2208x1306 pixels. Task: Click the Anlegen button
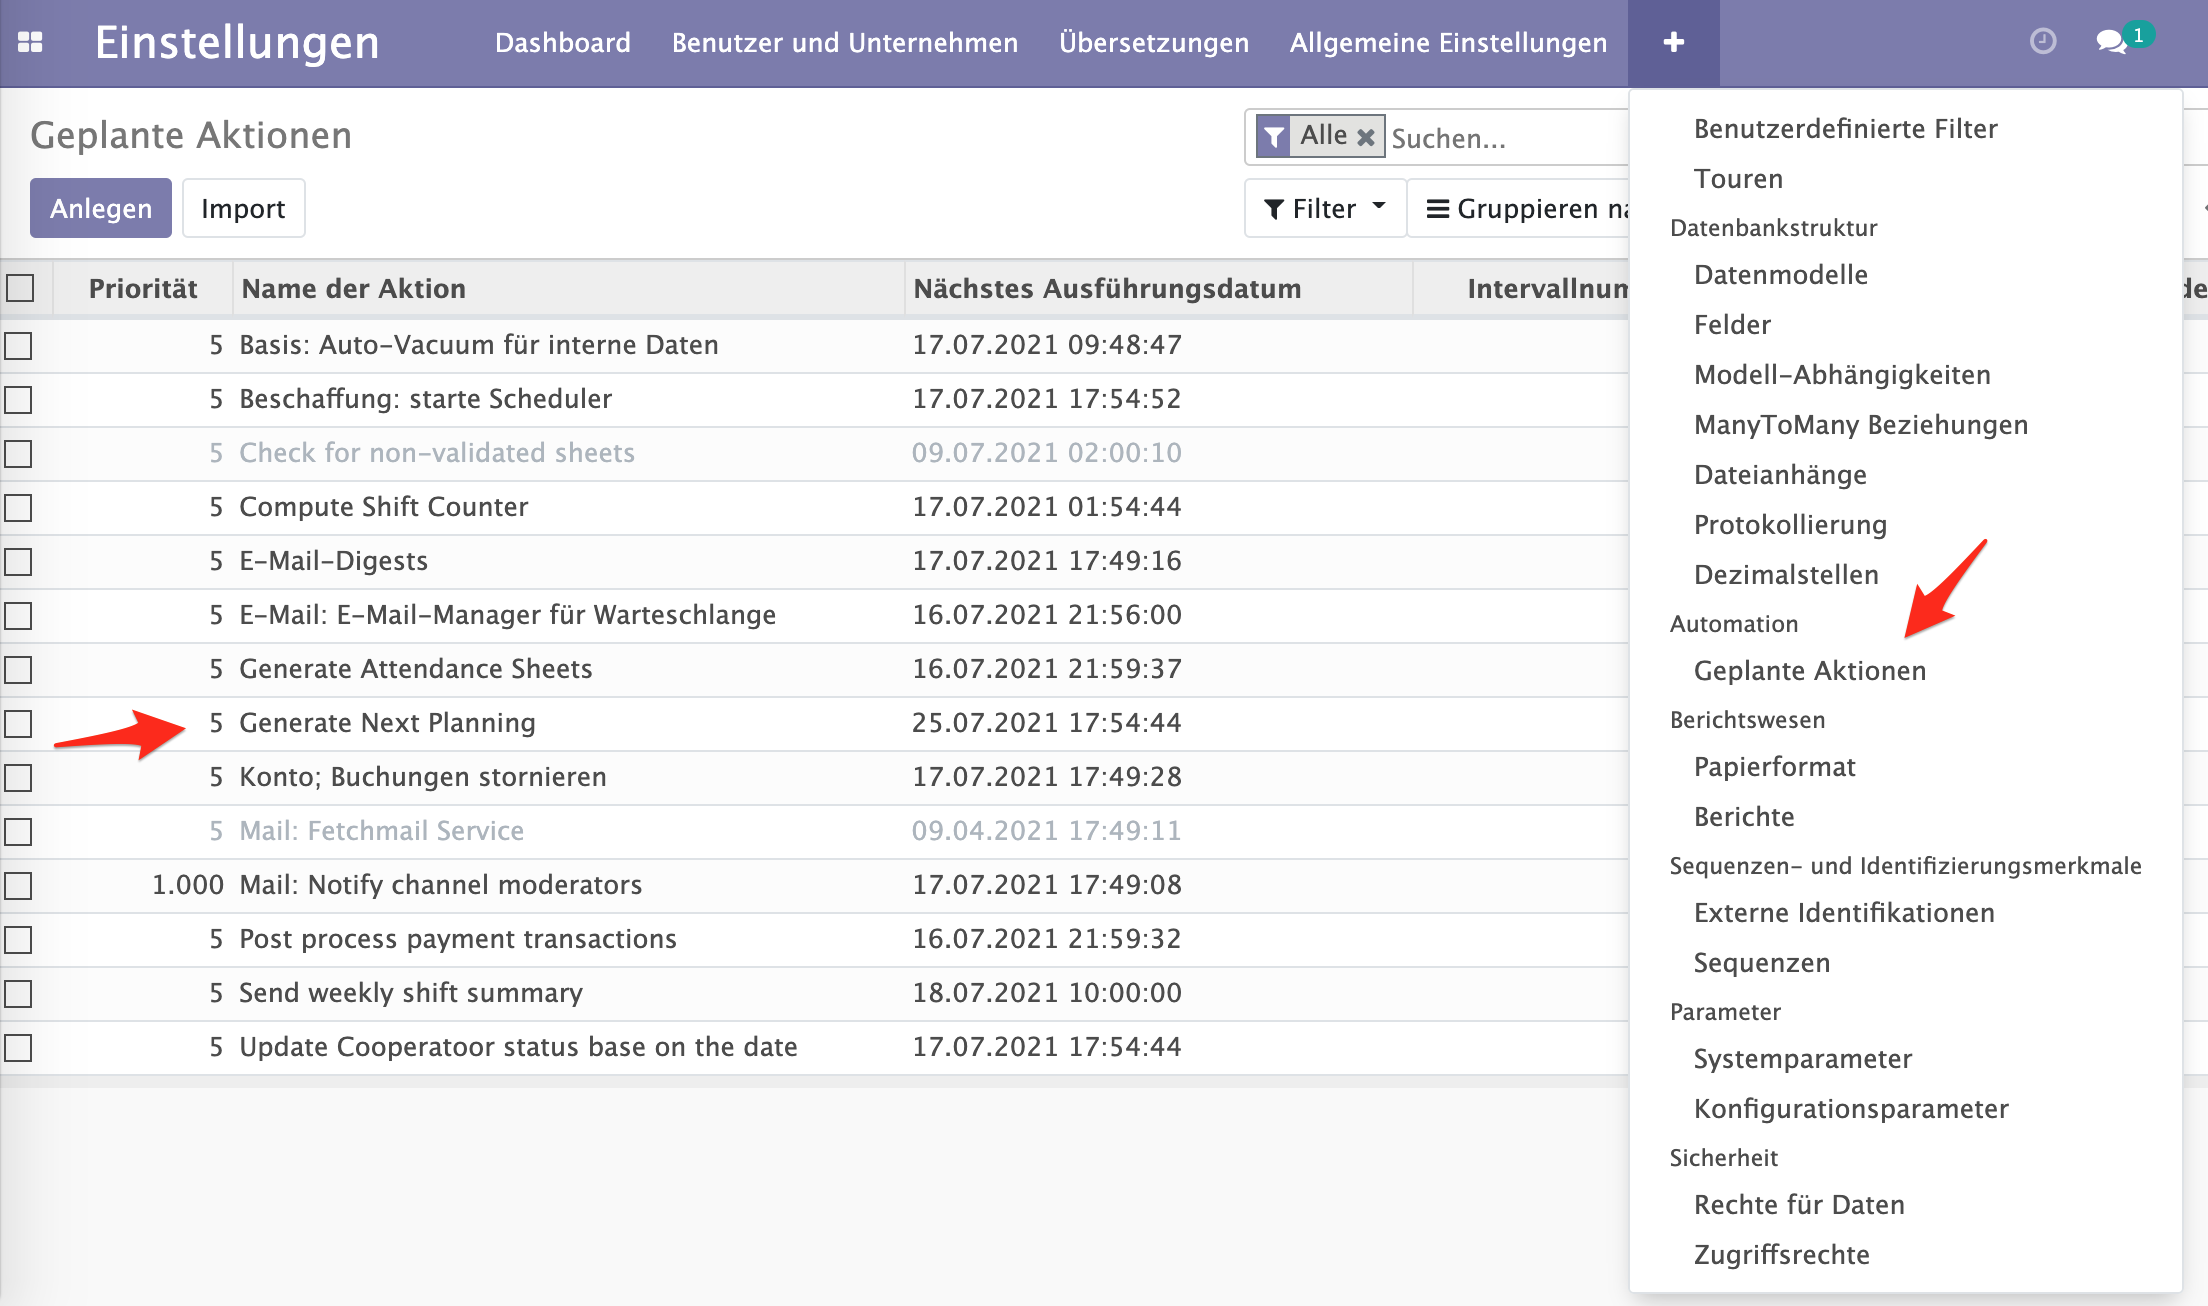pos(101,208)
